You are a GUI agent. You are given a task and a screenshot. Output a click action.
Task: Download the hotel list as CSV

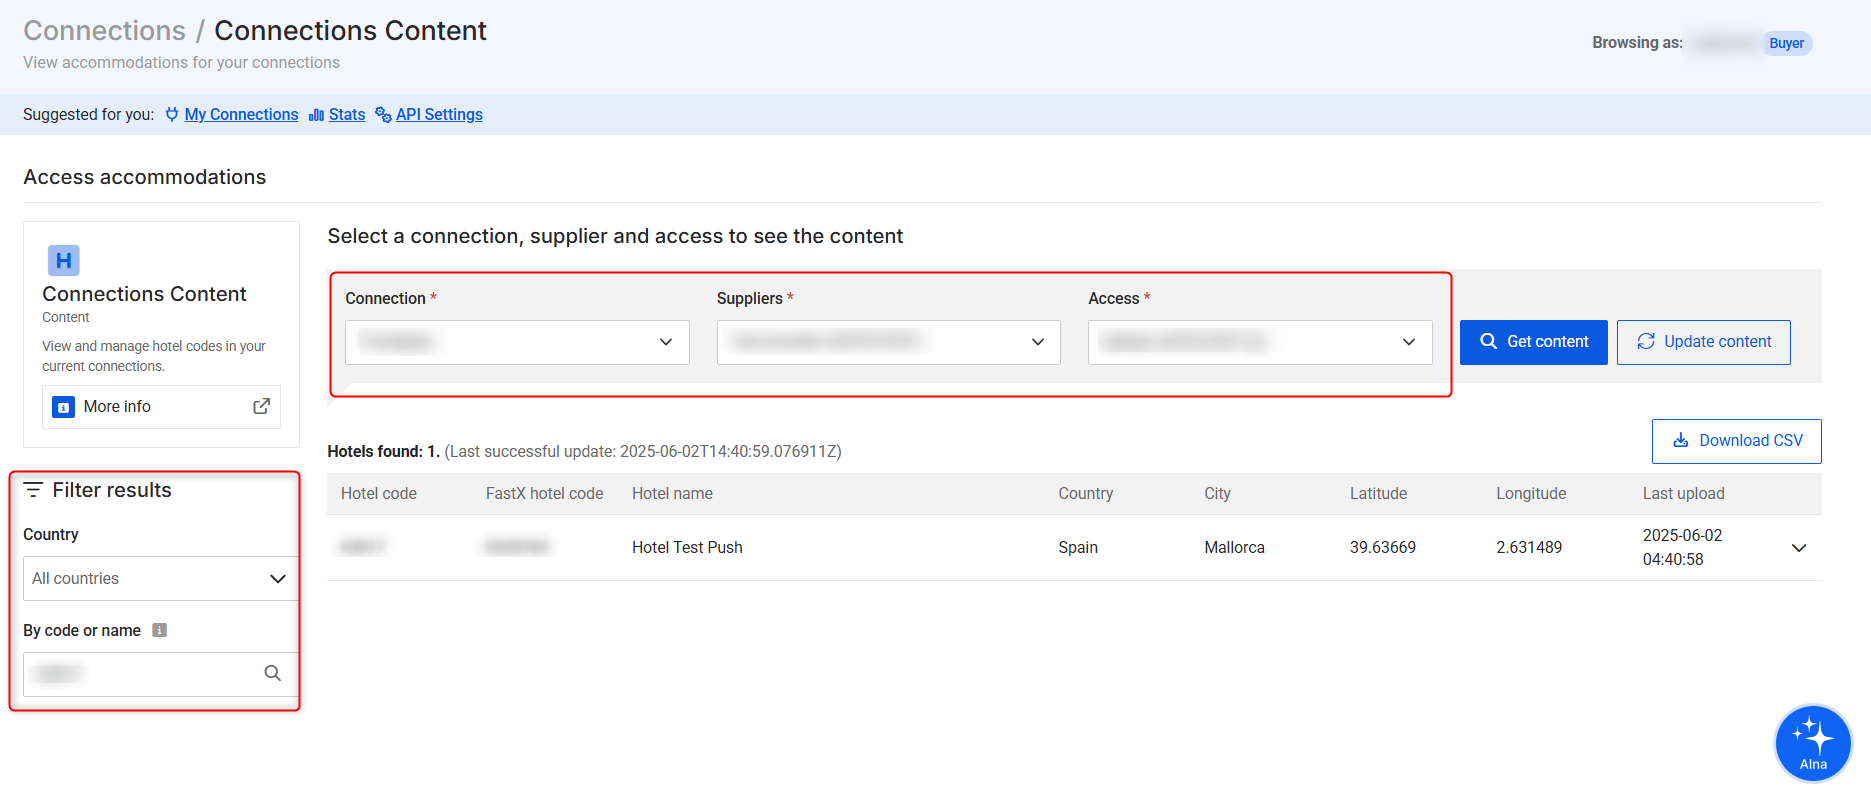click(1736, 441)
